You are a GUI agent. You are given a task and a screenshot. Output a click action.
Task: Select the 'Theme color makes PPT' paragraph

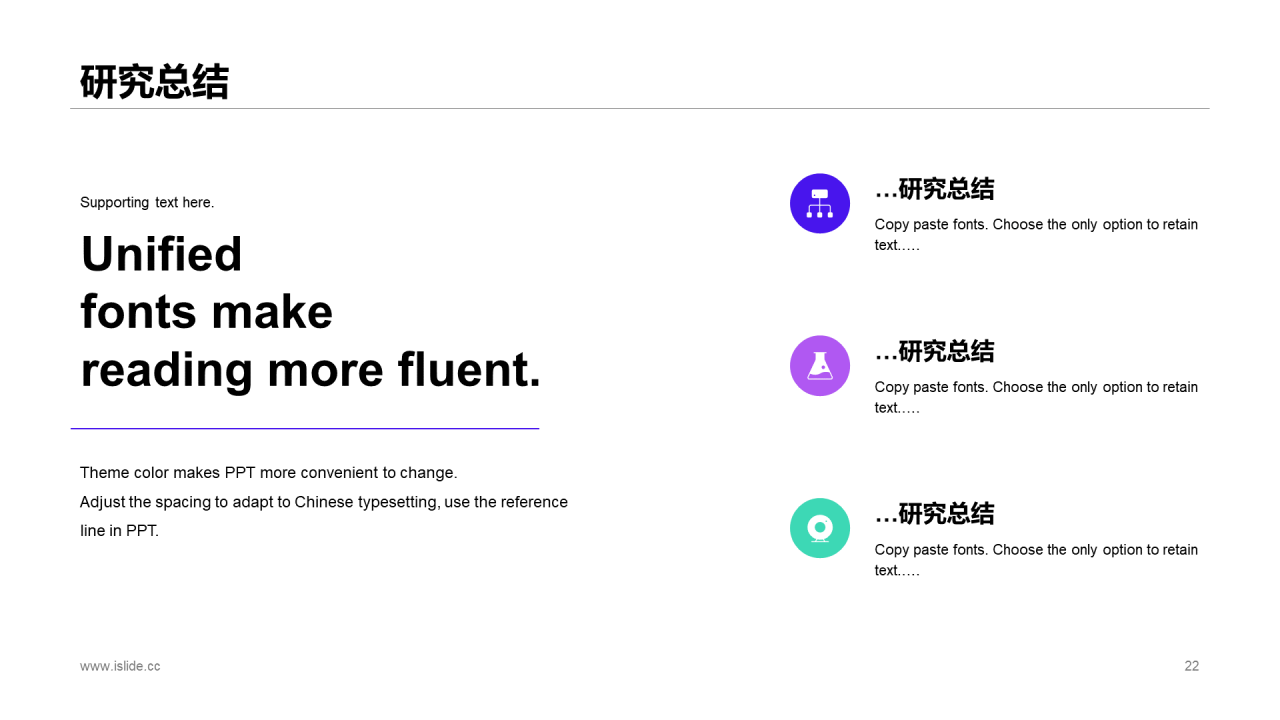pyautogui.click(x=324, y=501)
